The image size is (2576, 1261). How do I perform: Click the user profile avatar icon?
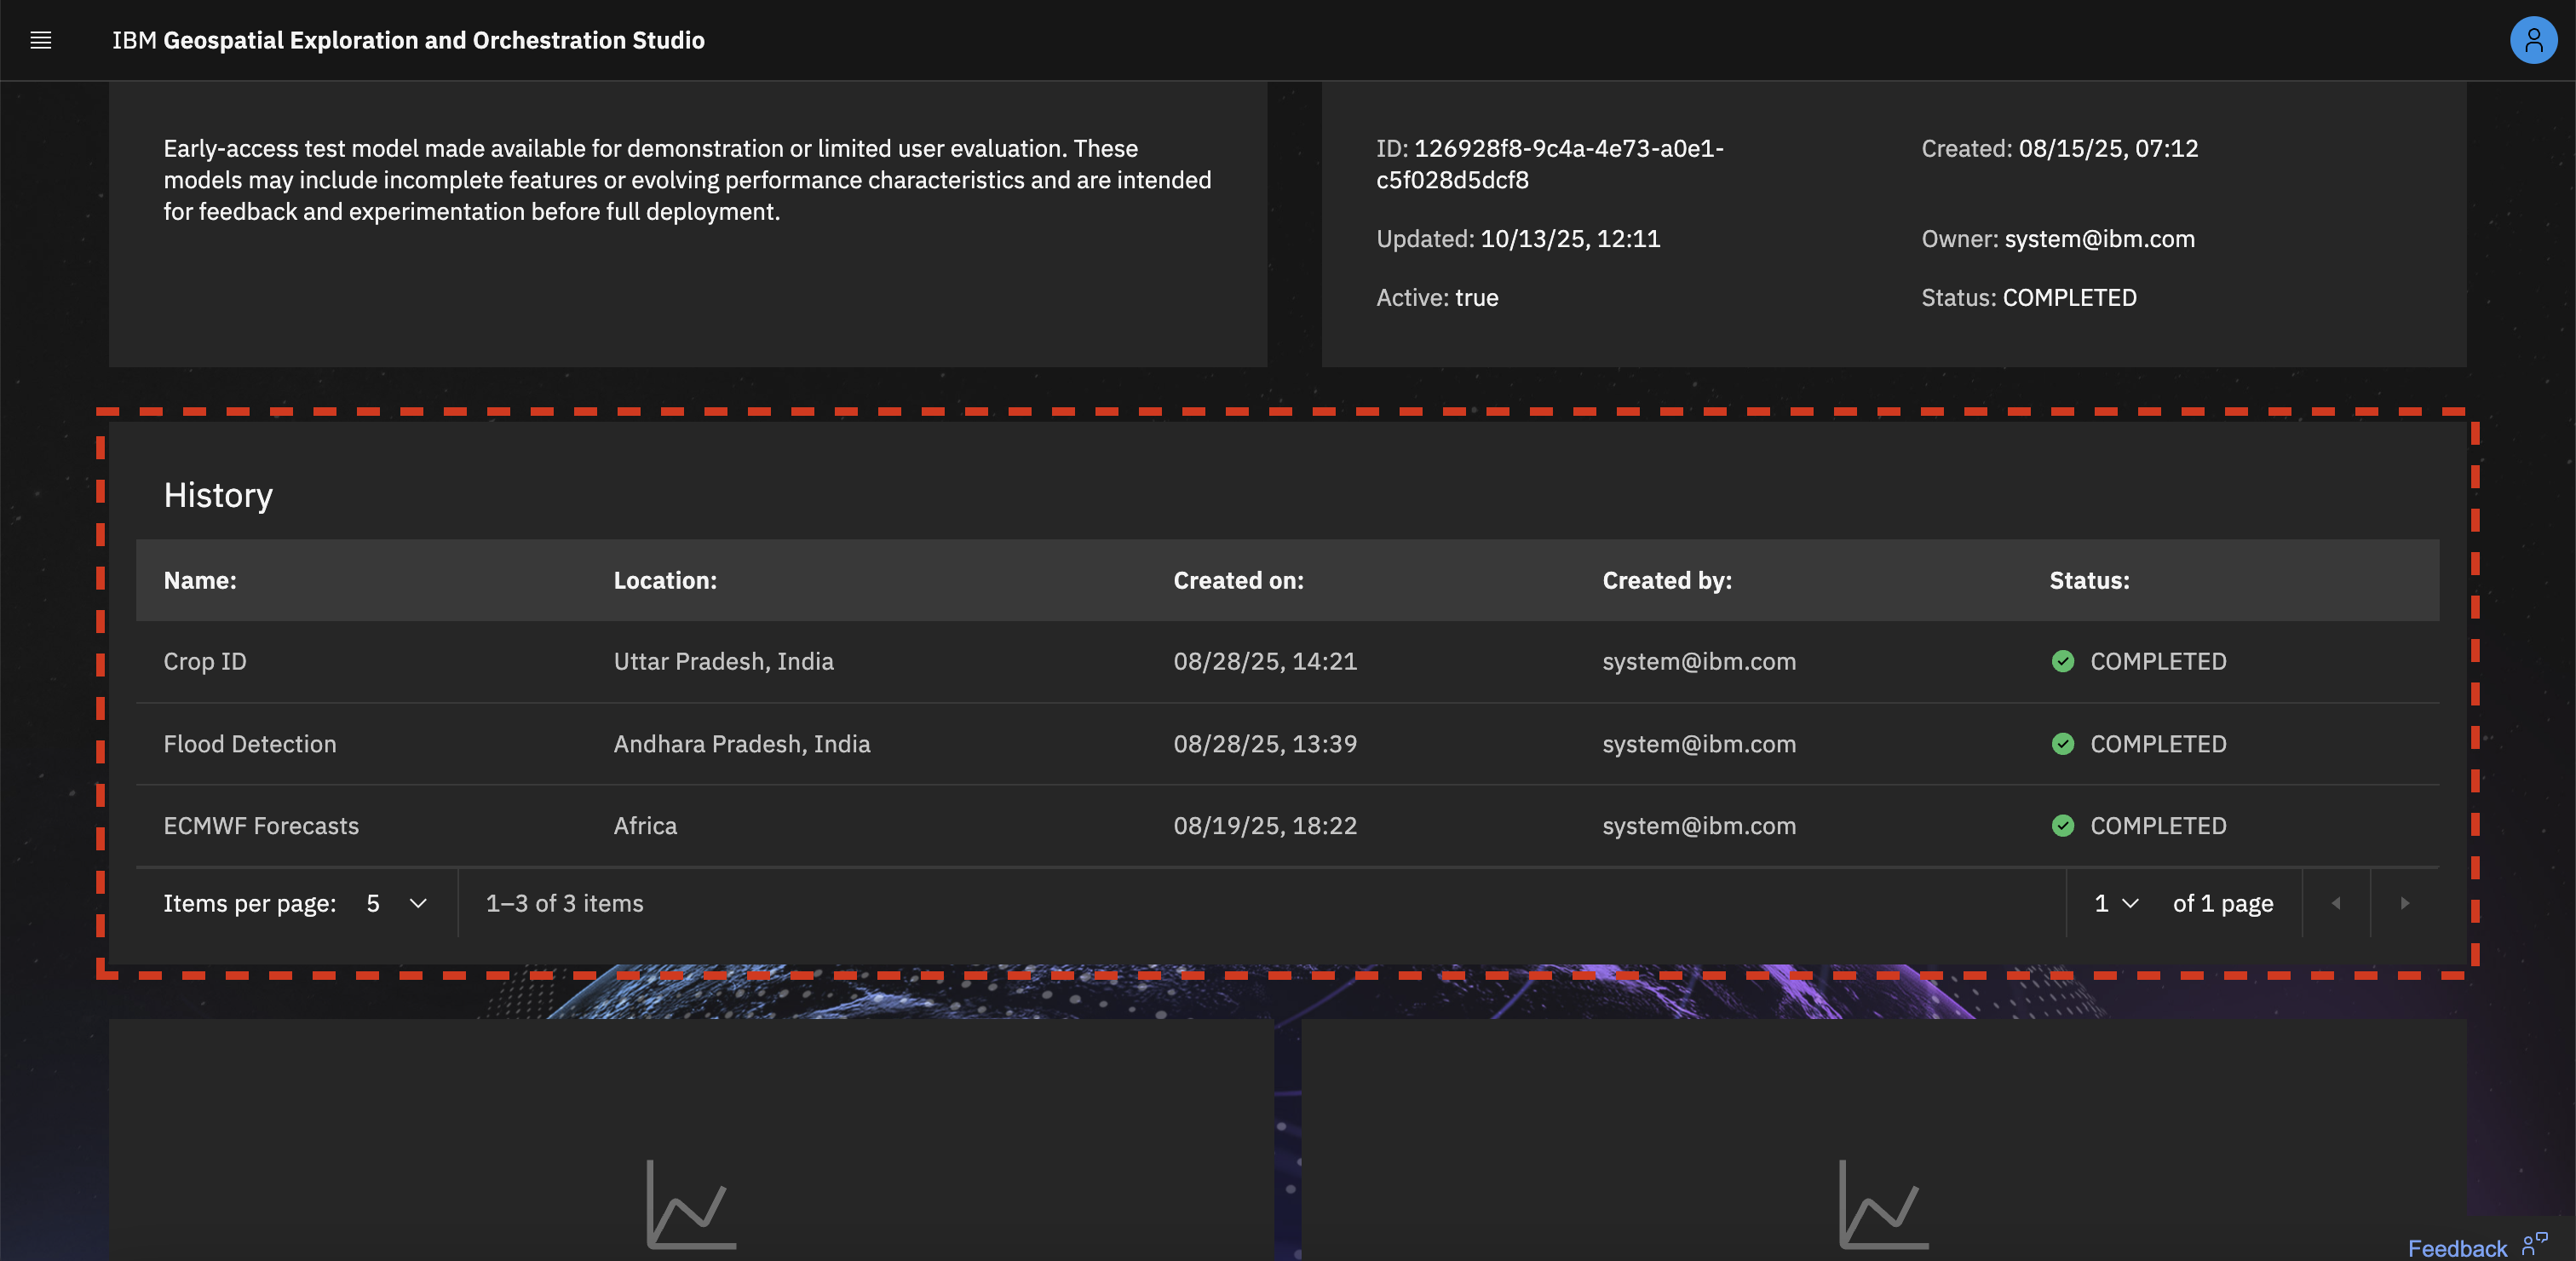coord(2533,40)
